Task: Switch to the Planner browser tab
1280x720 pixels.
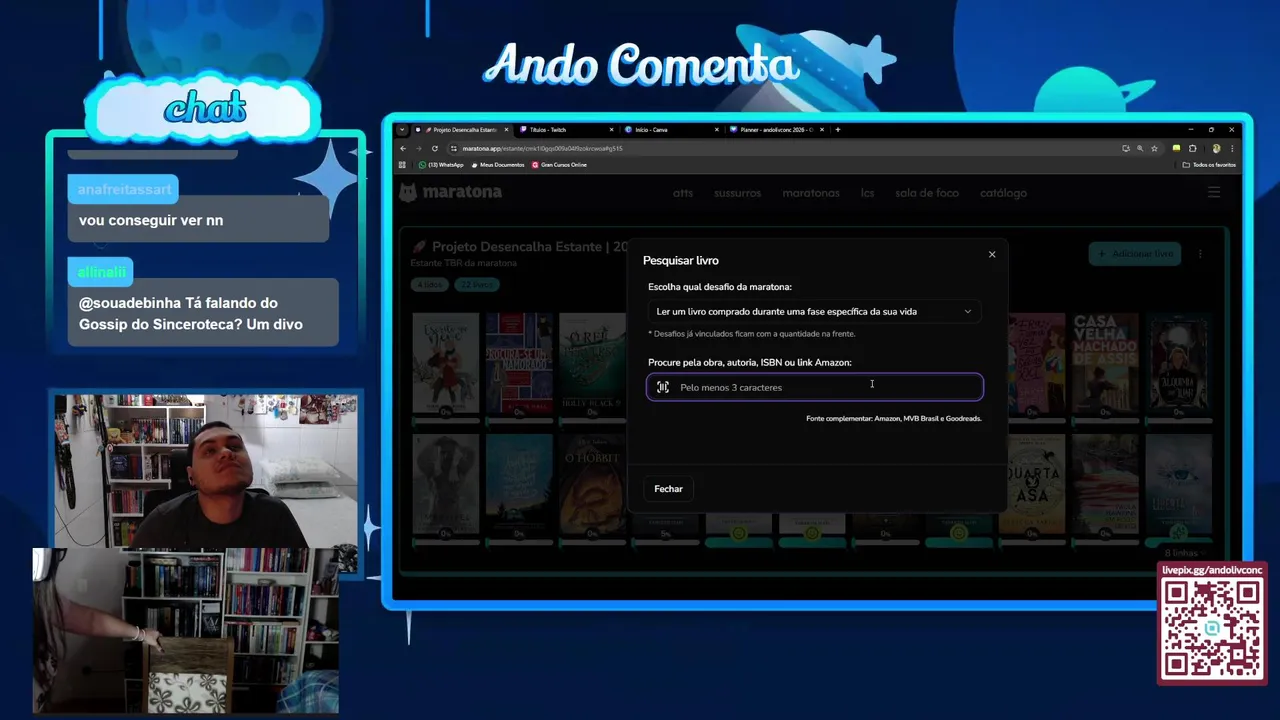Action: 775,130
